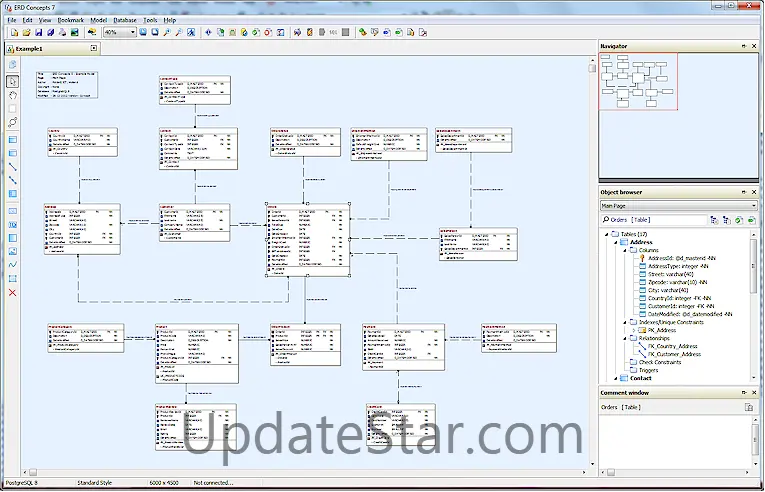Pin the Navigator panel
This screenshot has width=765, height=492.
(743, 47)
